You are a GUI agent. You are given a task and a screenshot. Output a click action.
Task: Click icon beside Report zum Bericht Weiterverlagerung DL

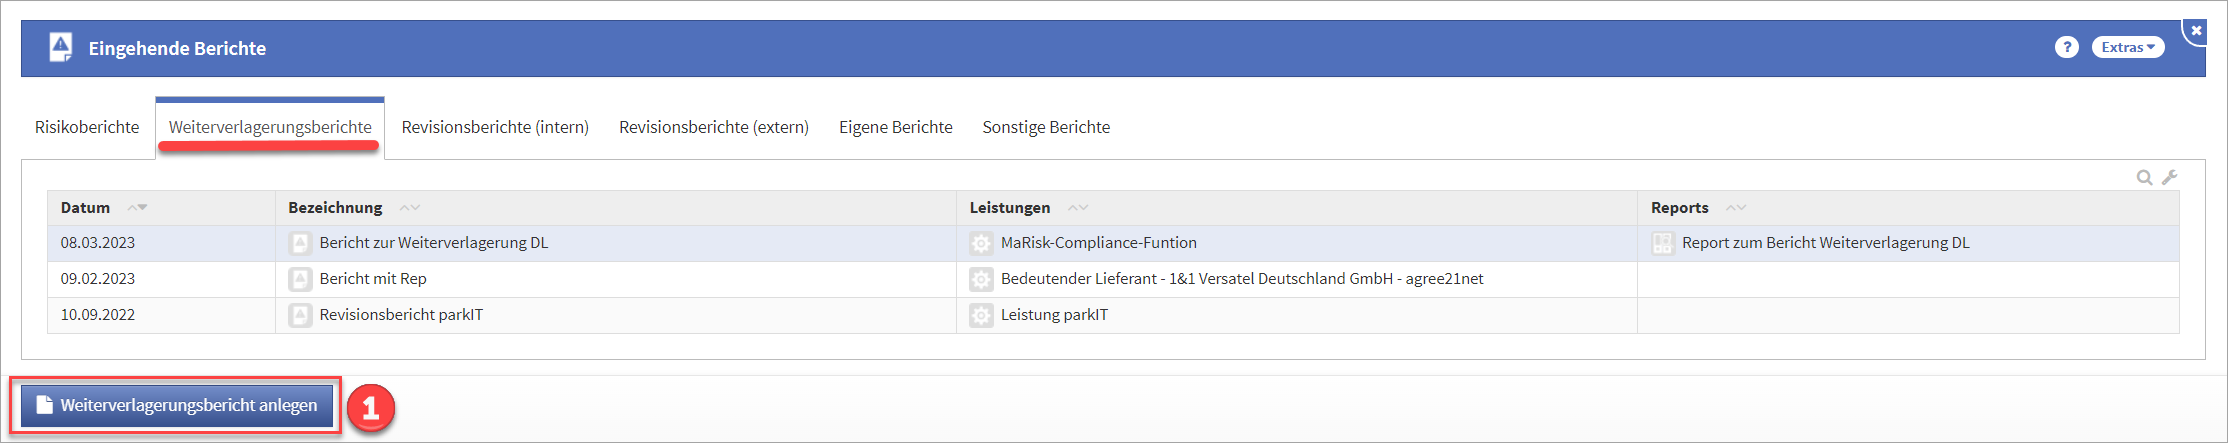[1662, 243]
